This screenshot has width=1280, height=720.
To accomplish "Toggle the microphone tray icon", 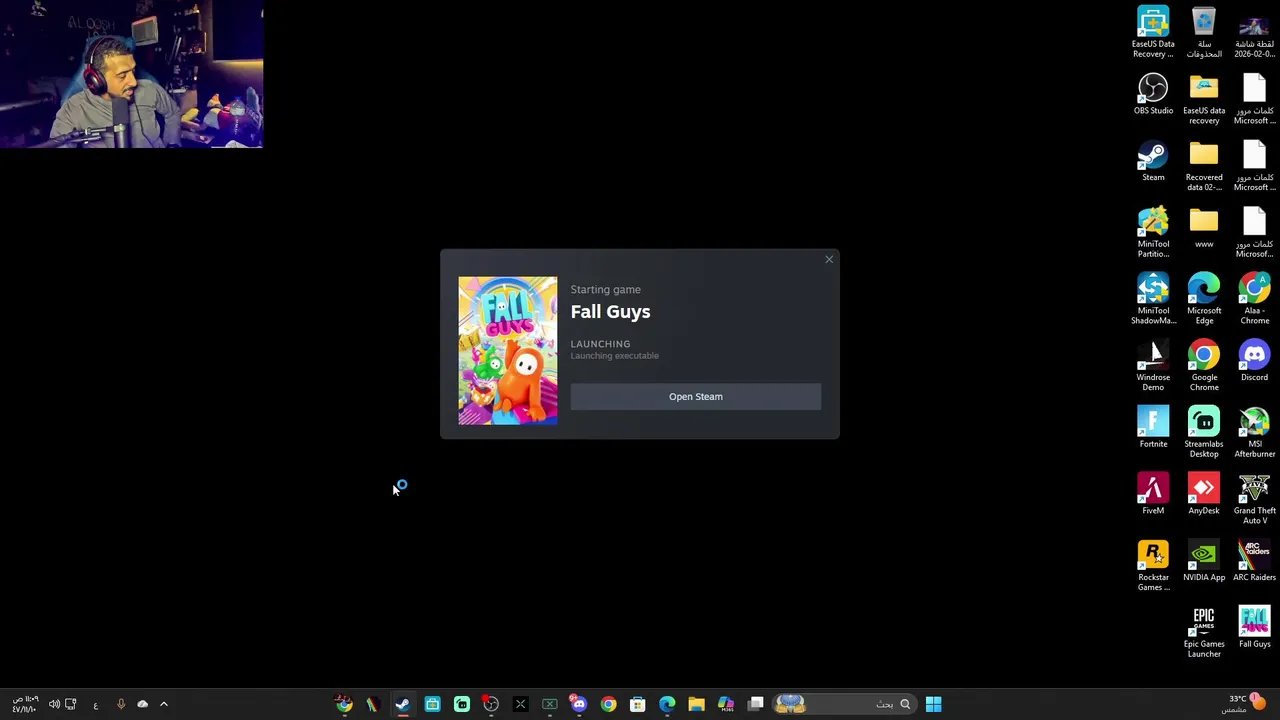I will pos(121,704).
